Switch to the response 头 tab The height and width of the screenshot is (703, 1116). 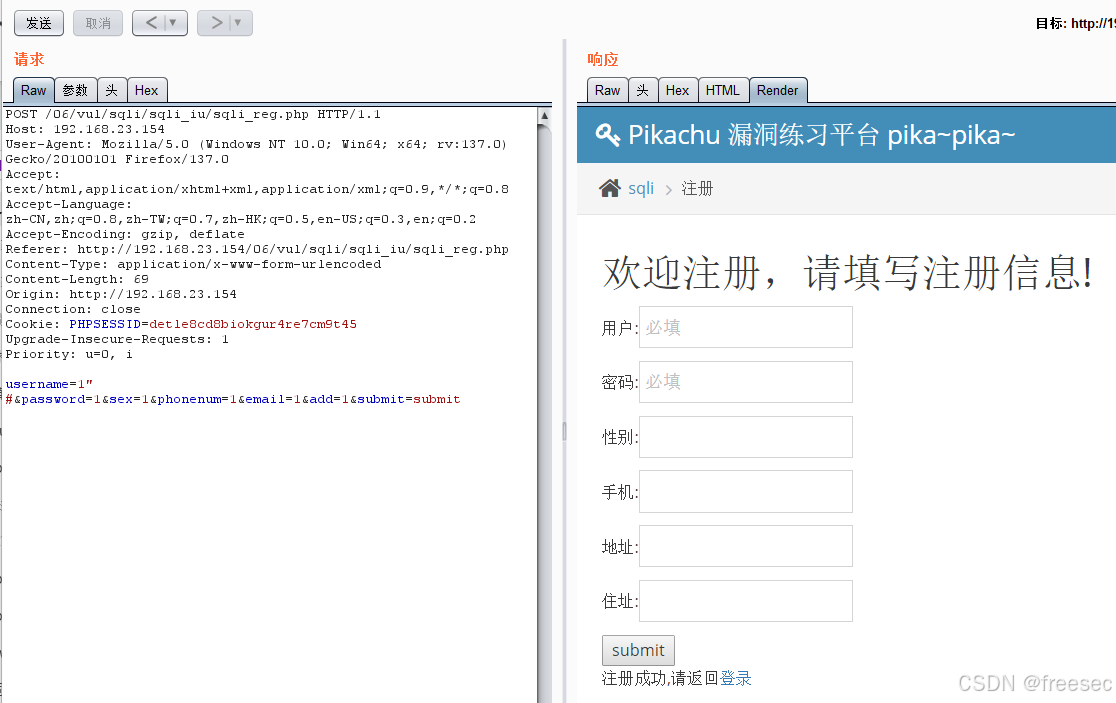(x=643, y=90)
